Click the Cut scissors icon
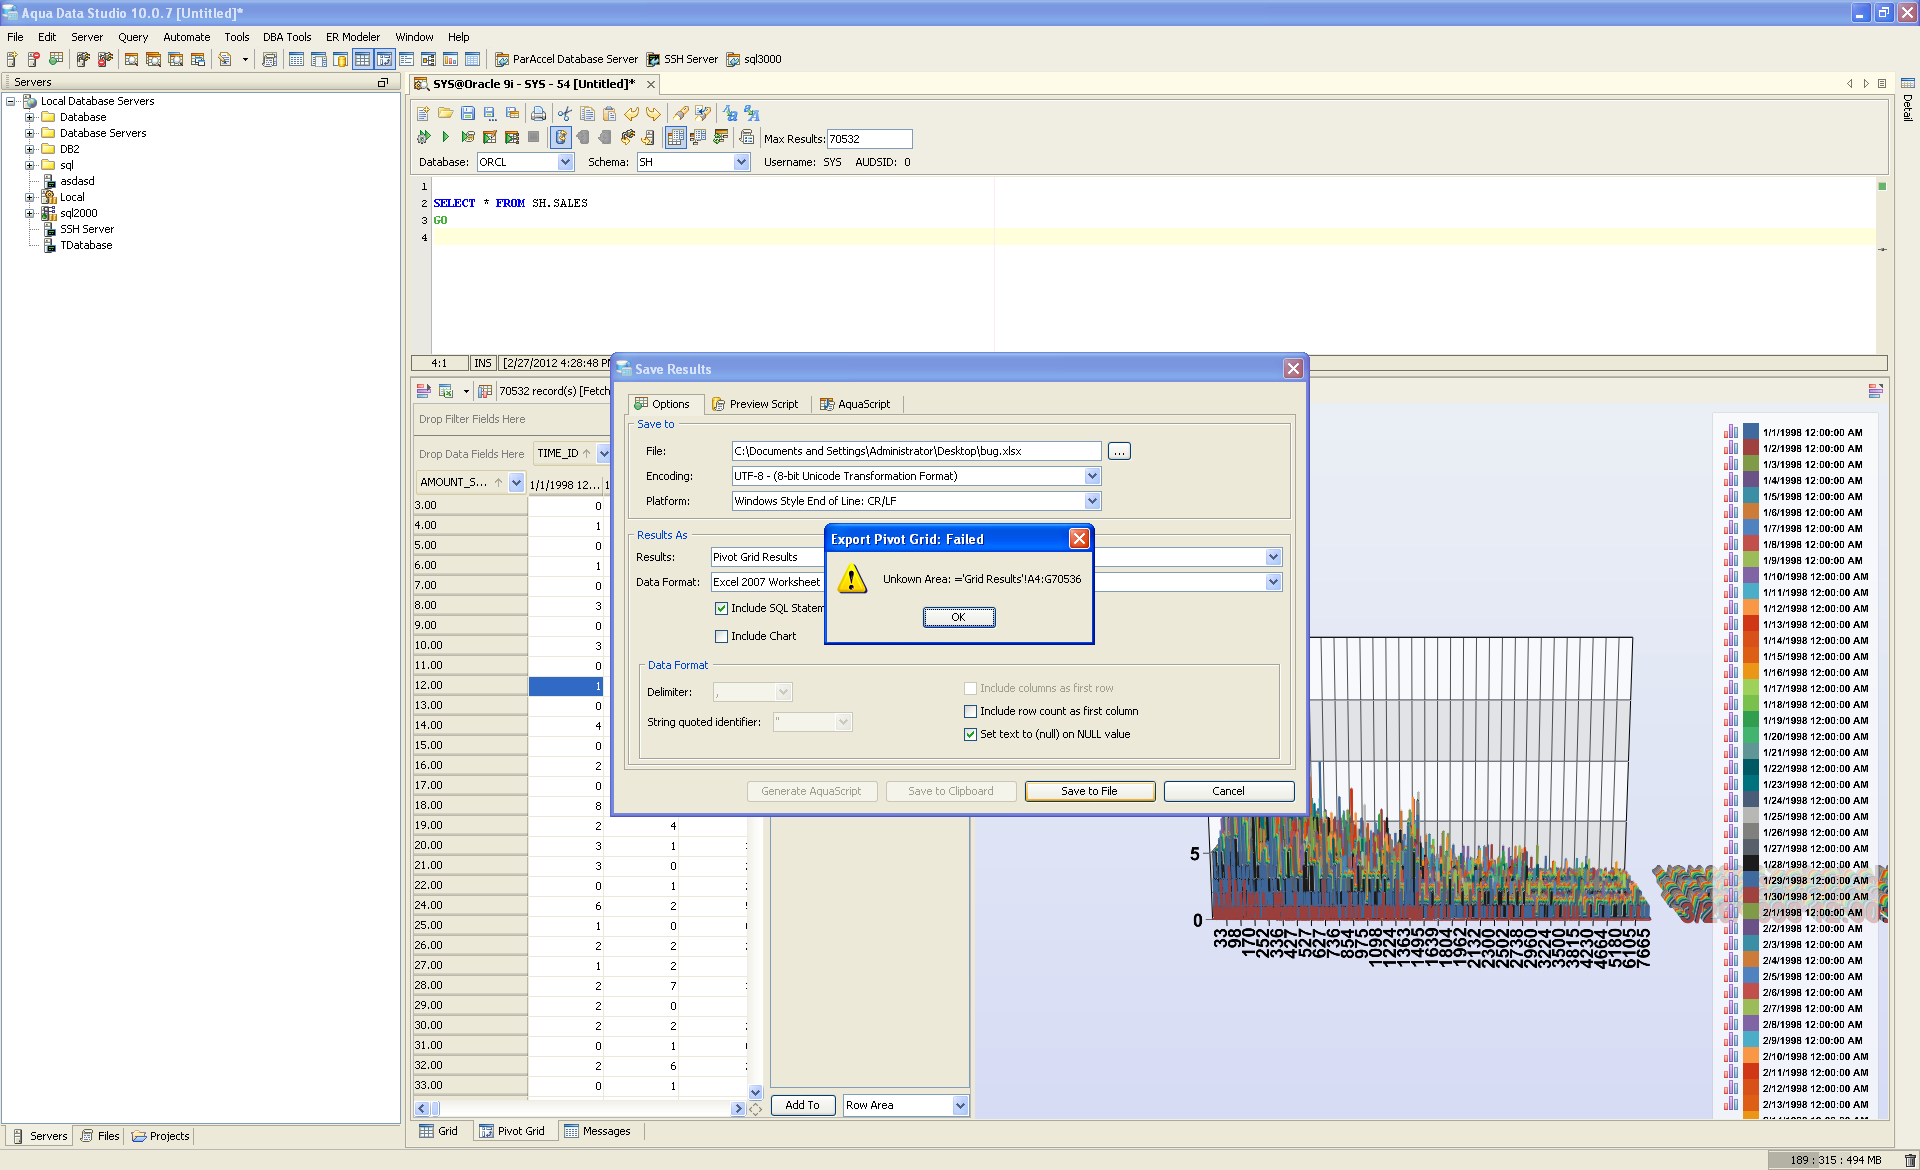Screen dimensions: 1920x1170 (x=565, y=114)
